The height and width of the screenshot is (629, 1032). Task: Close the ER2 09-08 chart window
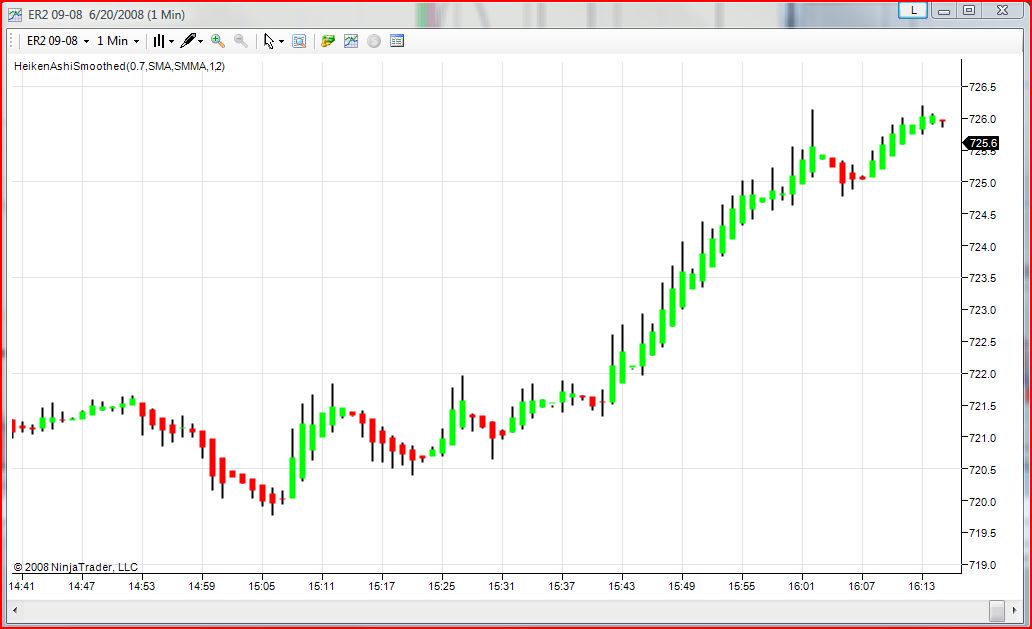1002,10
